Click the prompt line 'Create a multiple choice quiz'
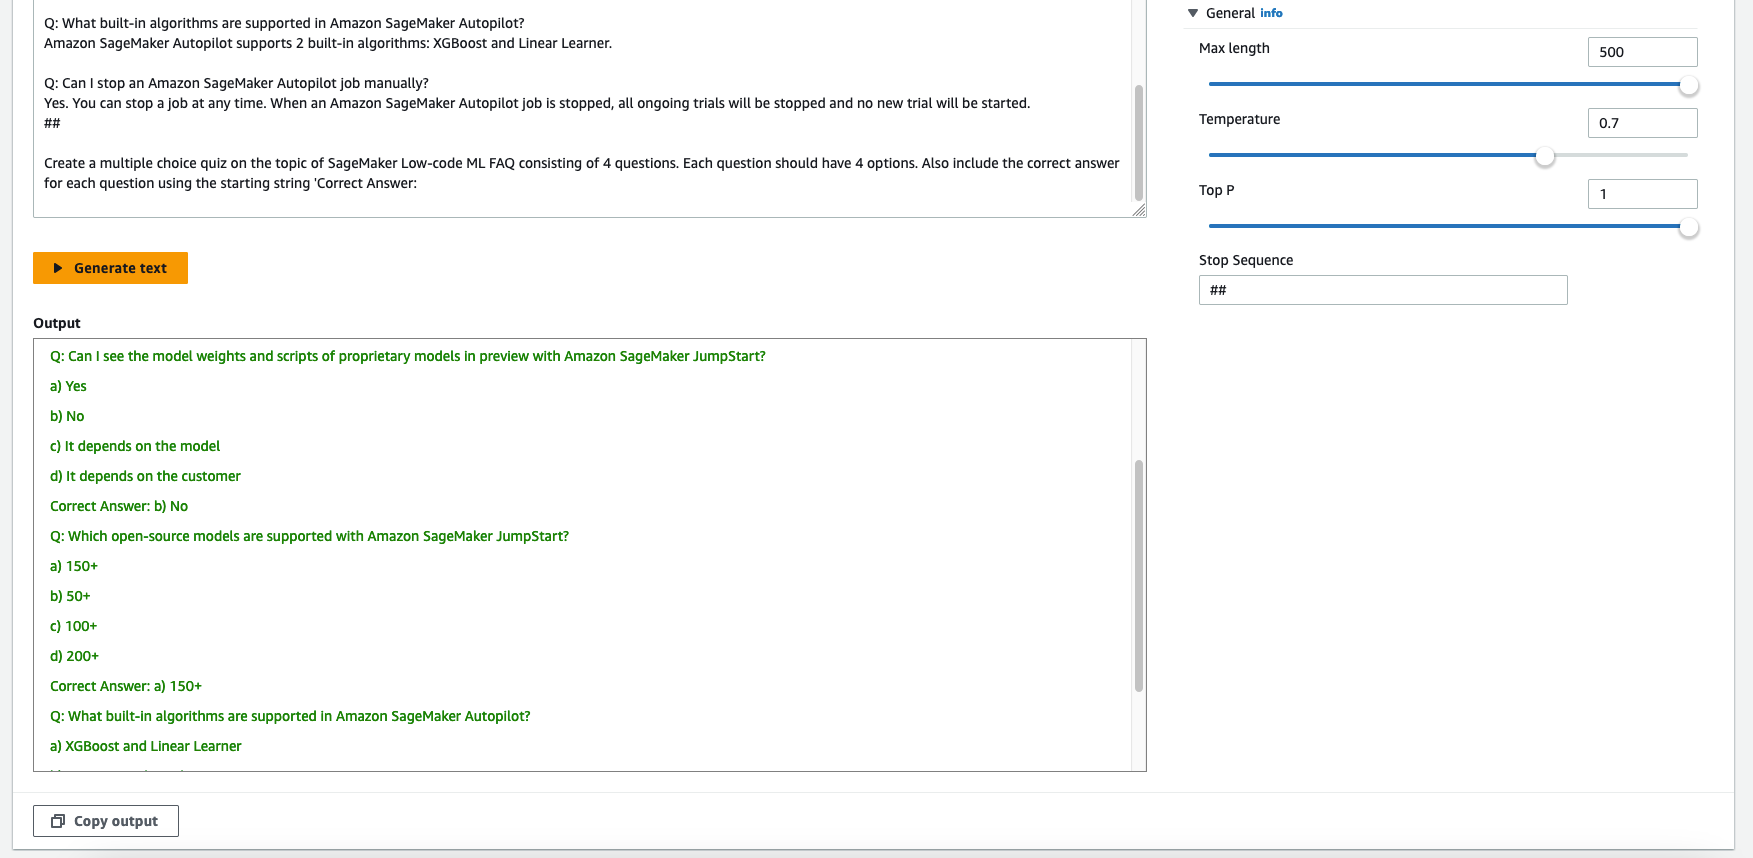This screenshot has height=858, width=1753. (x=582, y=173)
